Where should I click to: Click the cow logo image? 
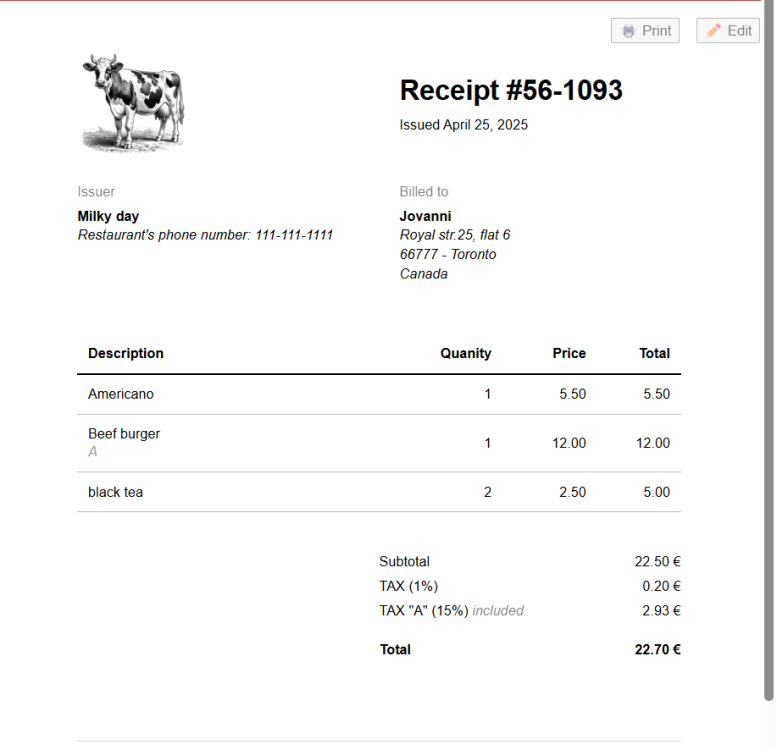pos(133,102)
